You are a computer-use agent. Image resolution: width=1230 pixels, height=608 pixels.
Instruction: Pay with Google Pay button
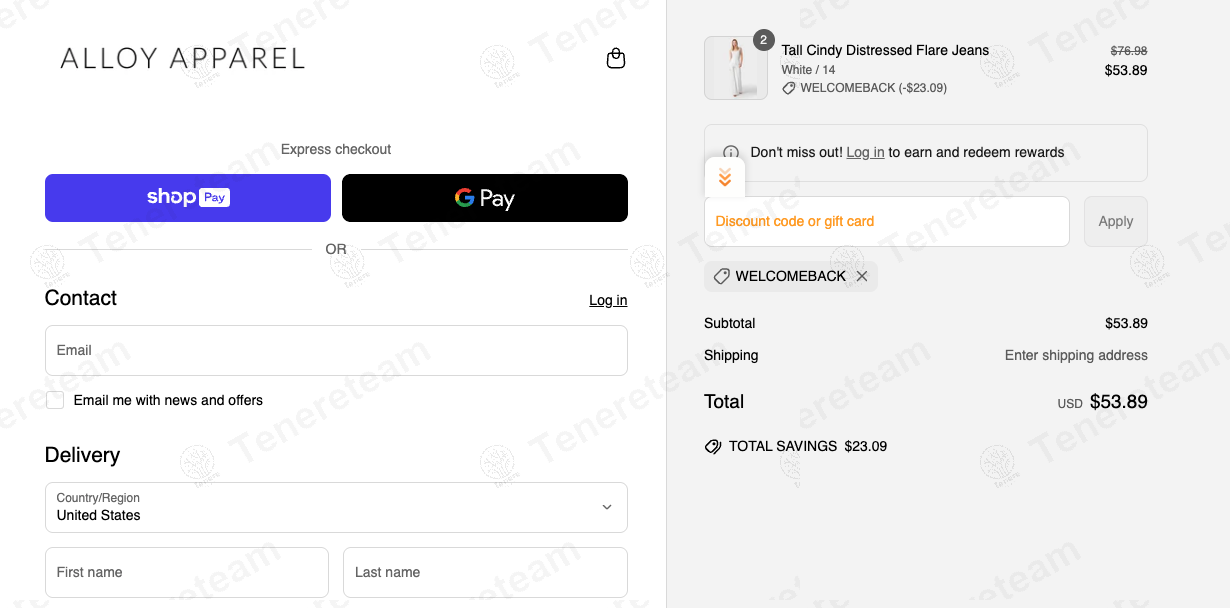pos(485,198)
